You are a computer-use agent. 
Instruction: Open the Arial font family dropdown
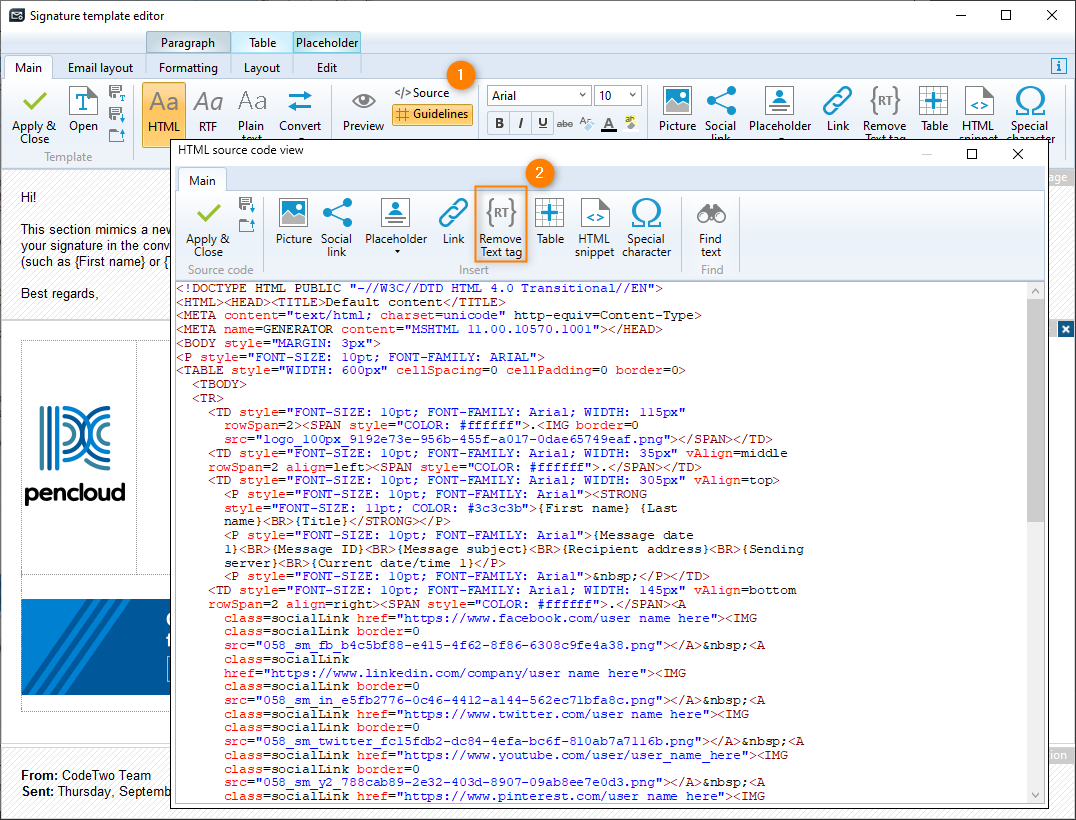[x=538, y=95]
